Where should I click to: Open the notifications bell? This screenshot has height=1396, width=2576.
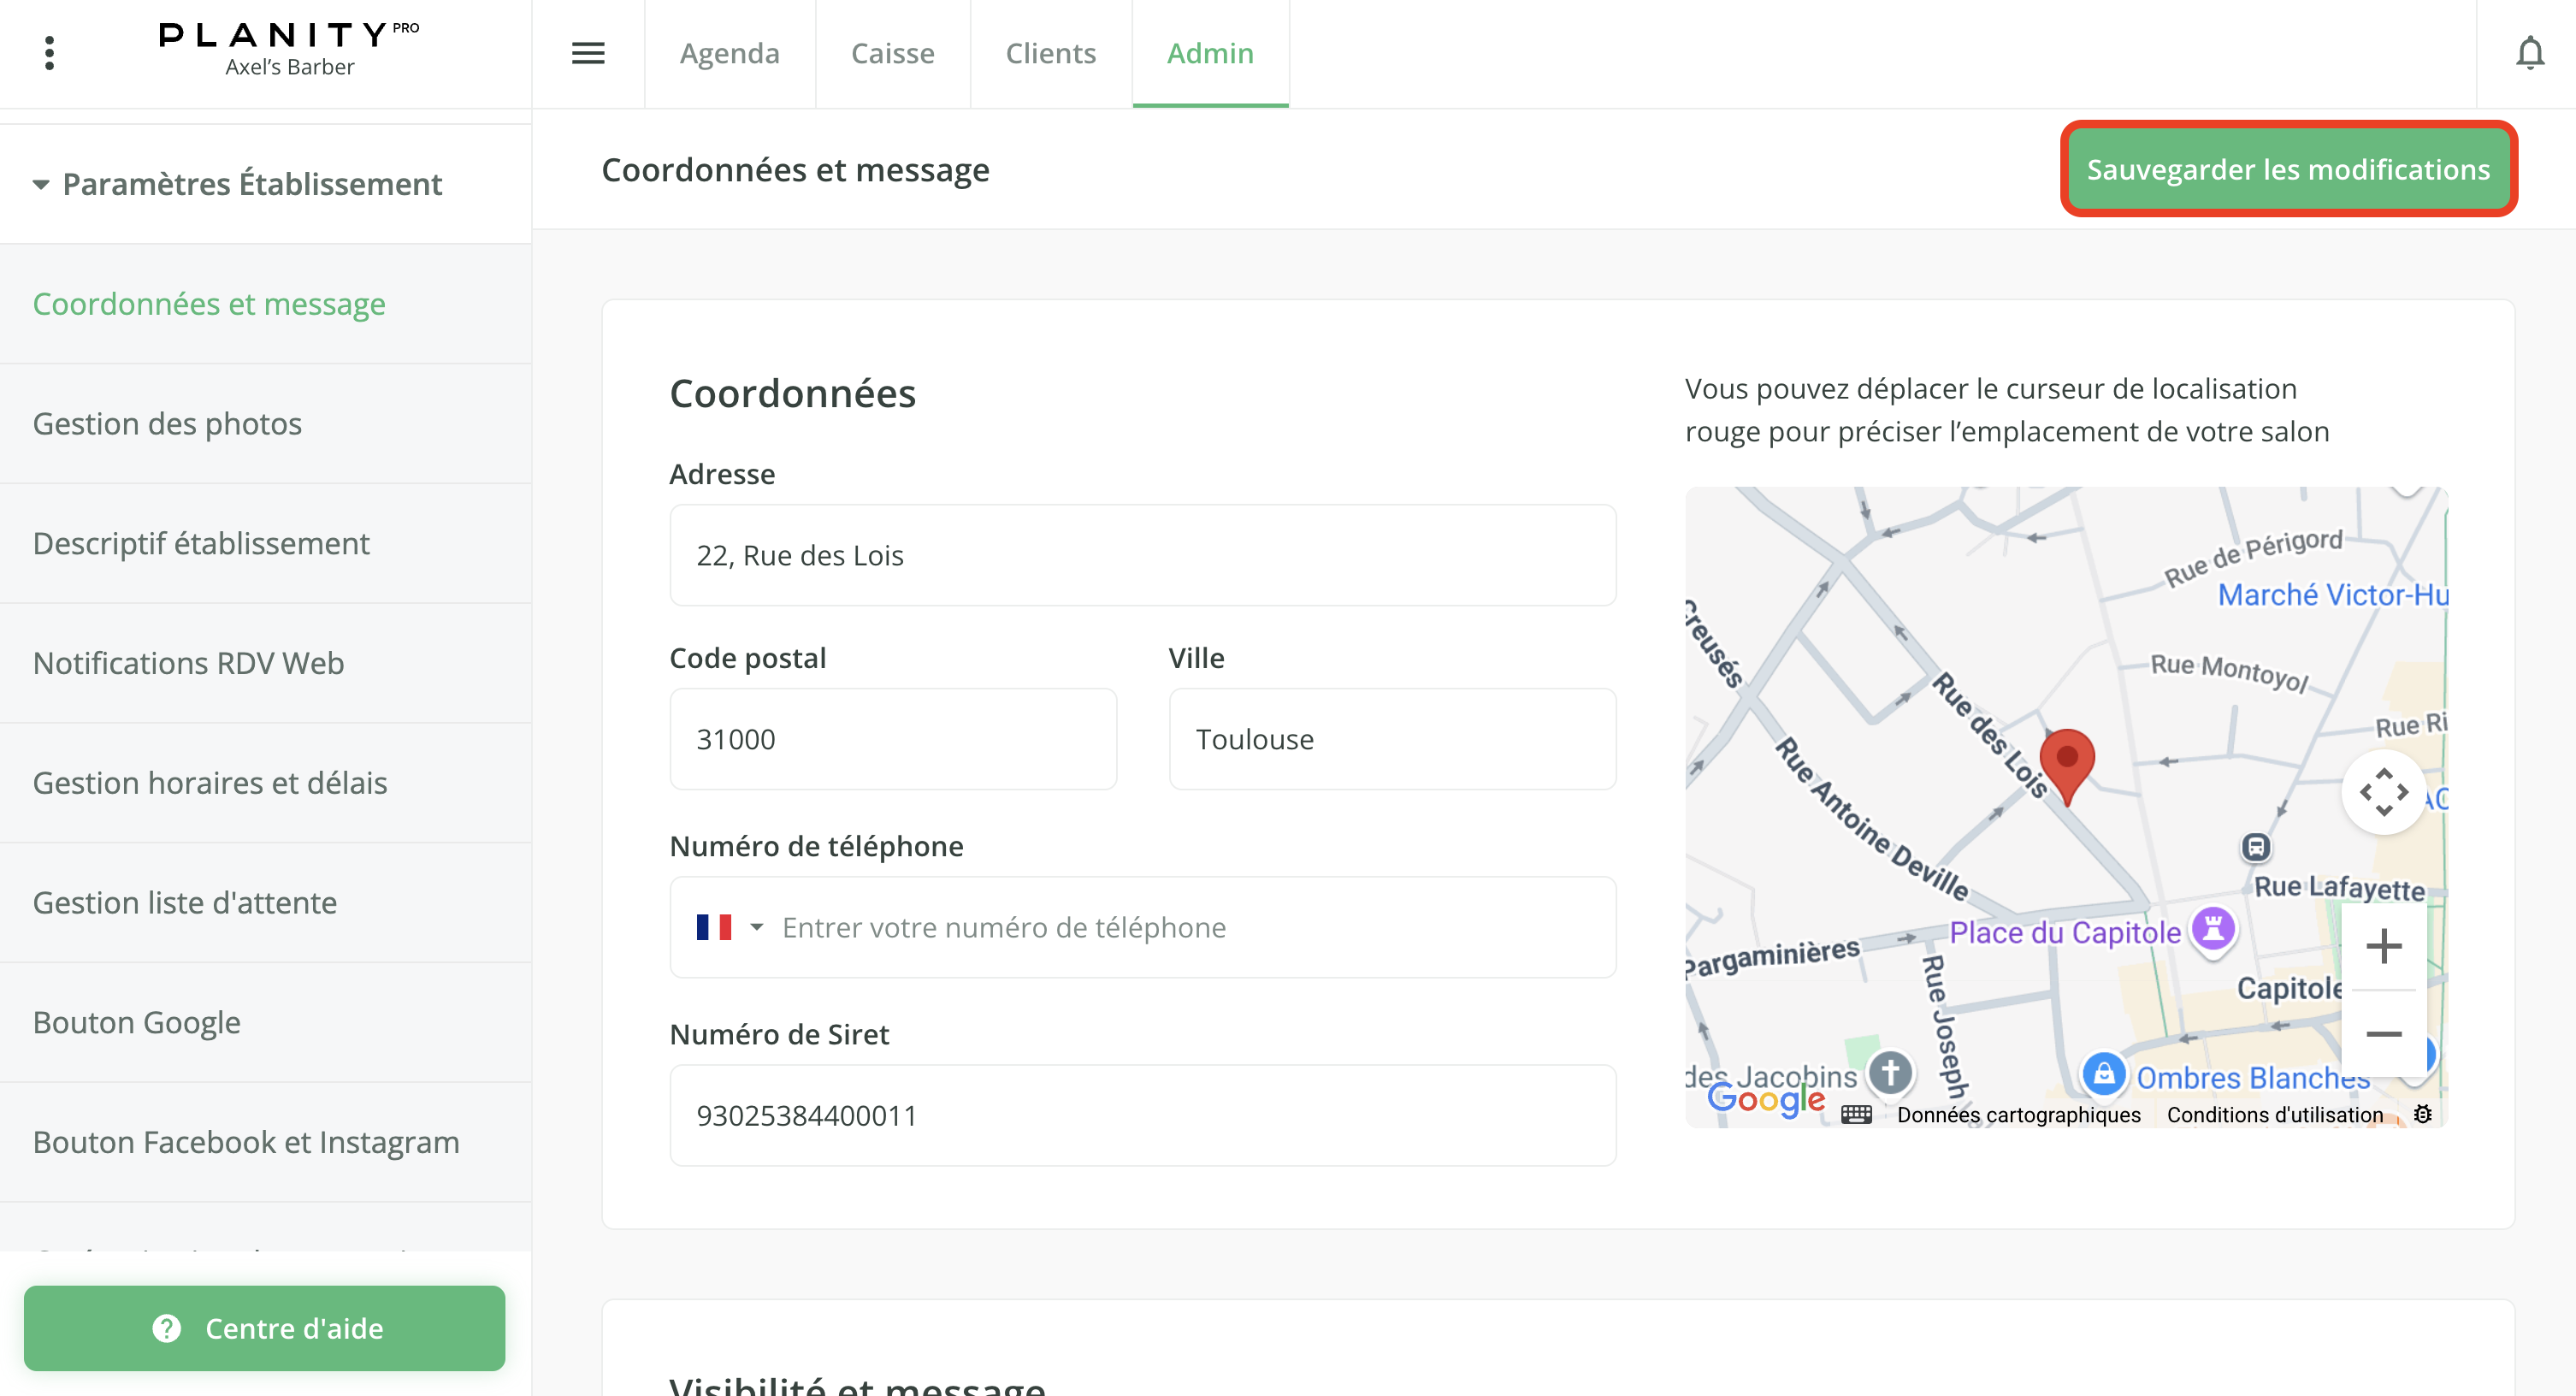[x=2530, y=53]
